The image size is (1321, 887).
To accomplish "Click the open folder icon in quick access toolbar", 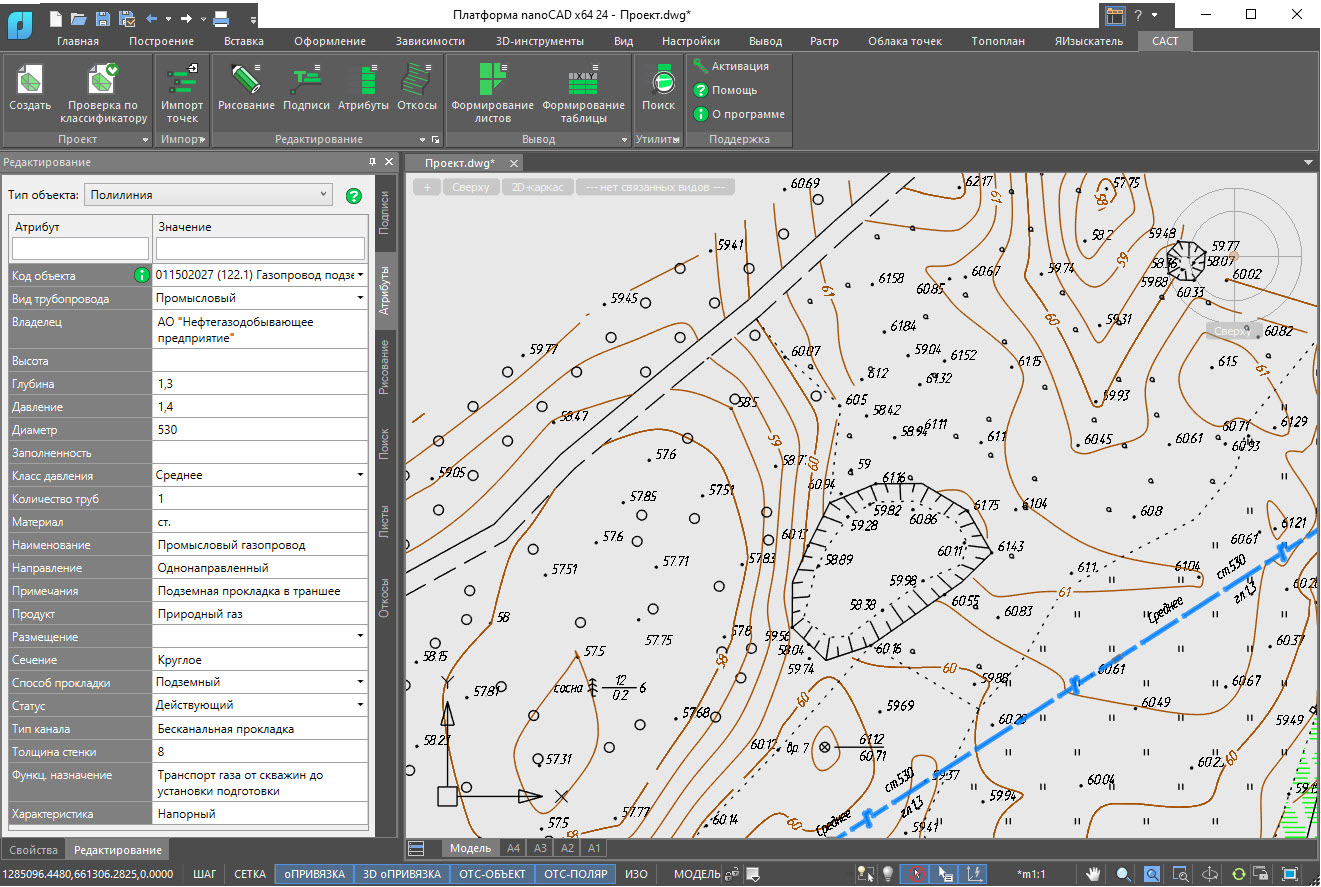I will (79, 18).
